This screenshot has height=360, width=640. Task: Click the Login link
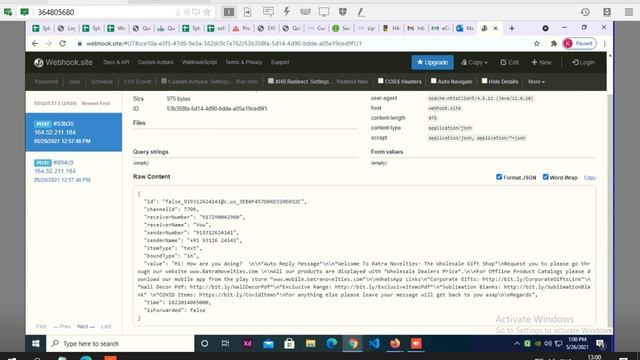coord(583,62)
